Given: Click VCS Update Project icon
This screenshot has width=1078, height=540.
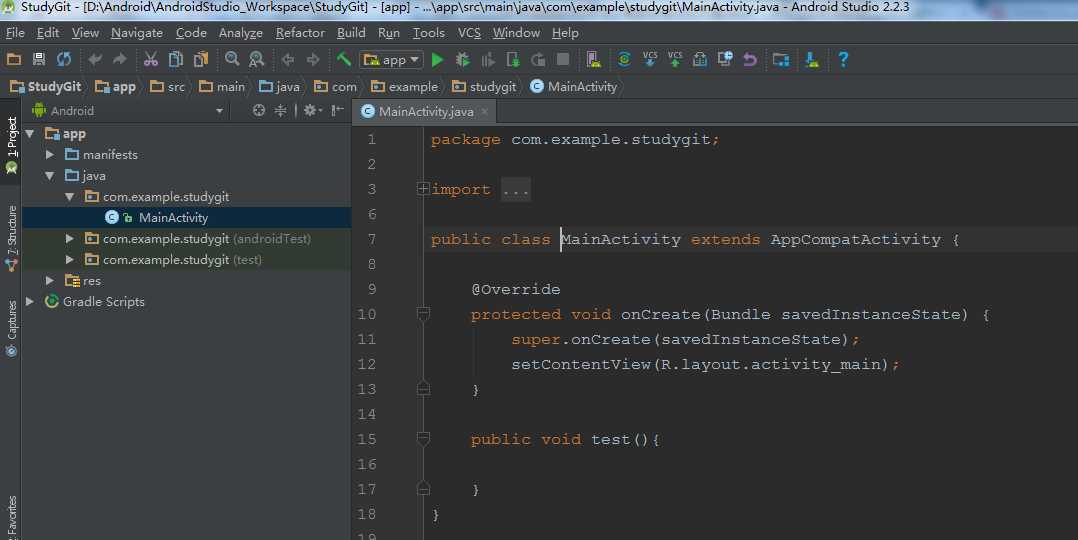Looking at the screenshot, I should 650,59.
